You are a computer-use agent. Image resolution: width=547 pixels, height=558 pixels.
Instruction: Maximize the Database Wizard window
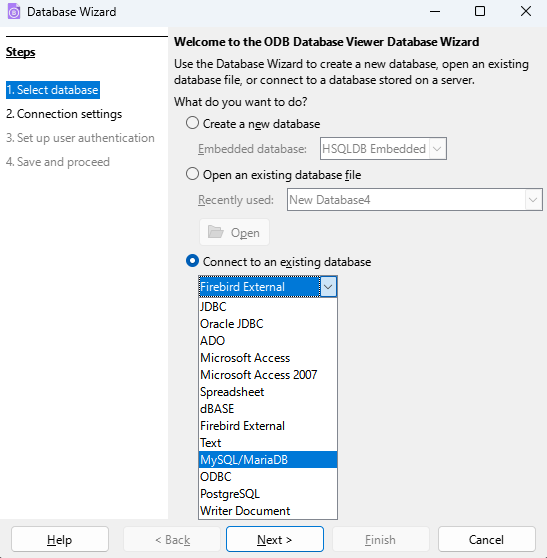coord(480,11)
